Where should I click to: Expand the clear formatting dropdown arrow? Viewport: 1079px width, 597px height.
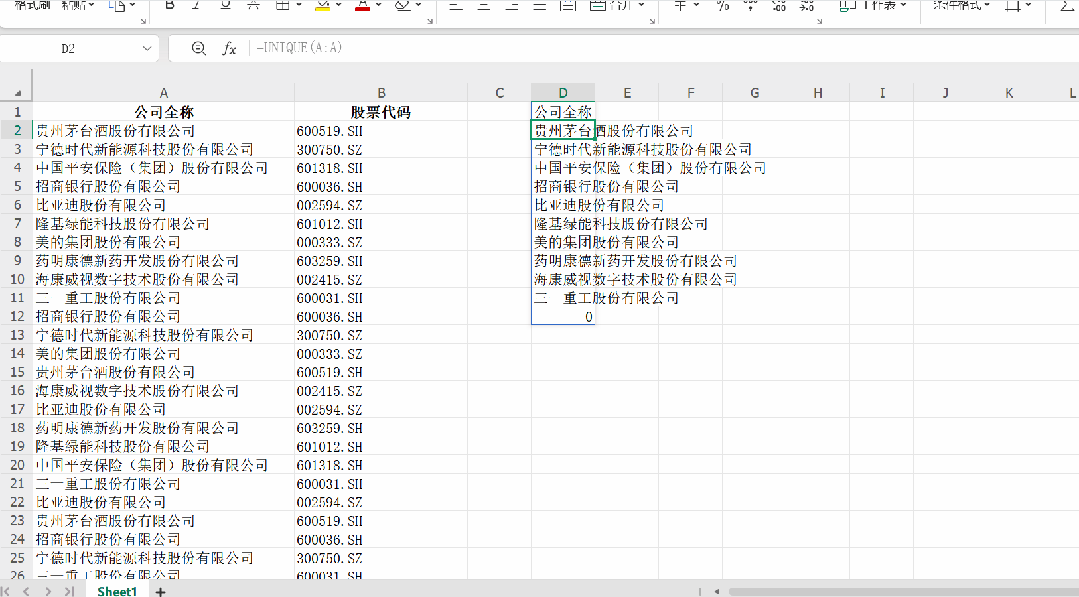tap(418, 5)
